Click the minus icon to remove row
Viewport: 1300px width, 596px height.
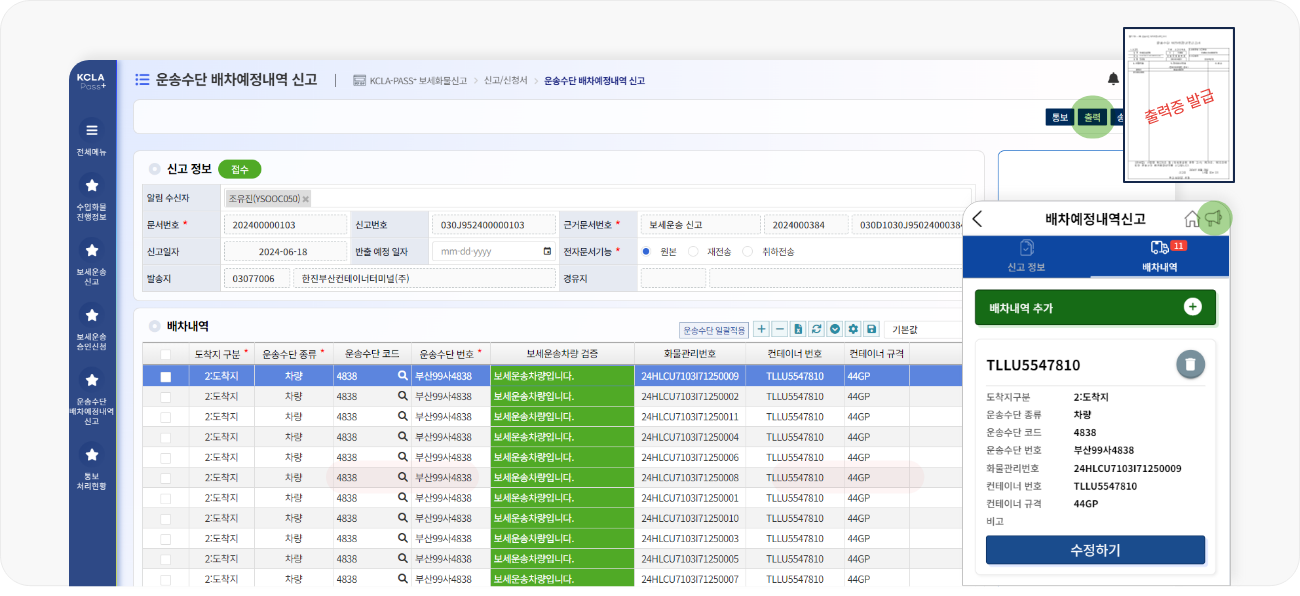tap(780, 329)
